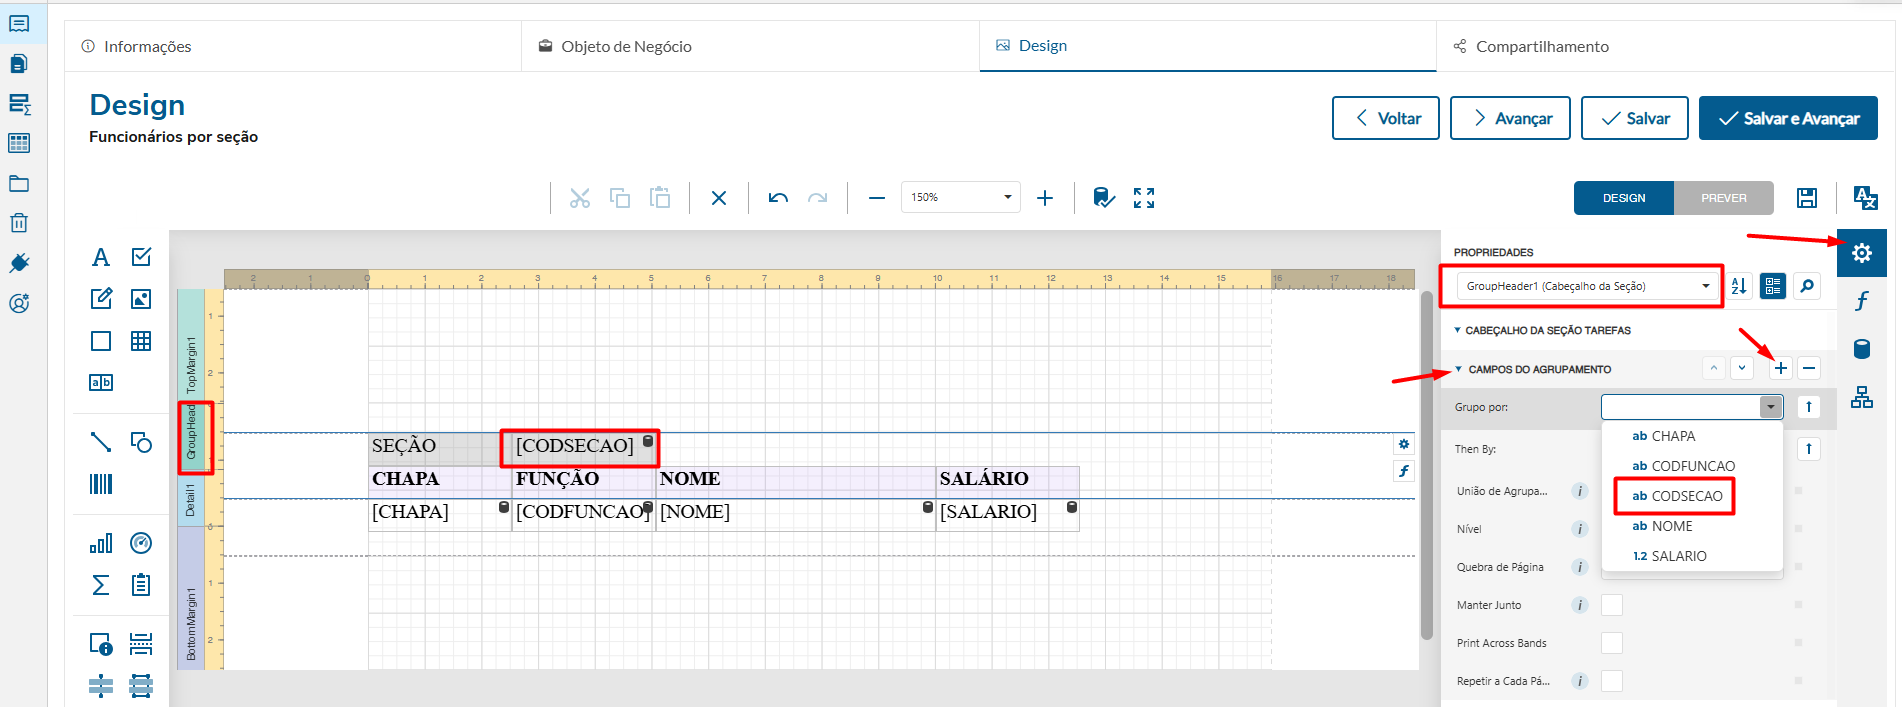Select the Picture Box tool
This screenshot has width=1902, height=707.
coord(141,298)
